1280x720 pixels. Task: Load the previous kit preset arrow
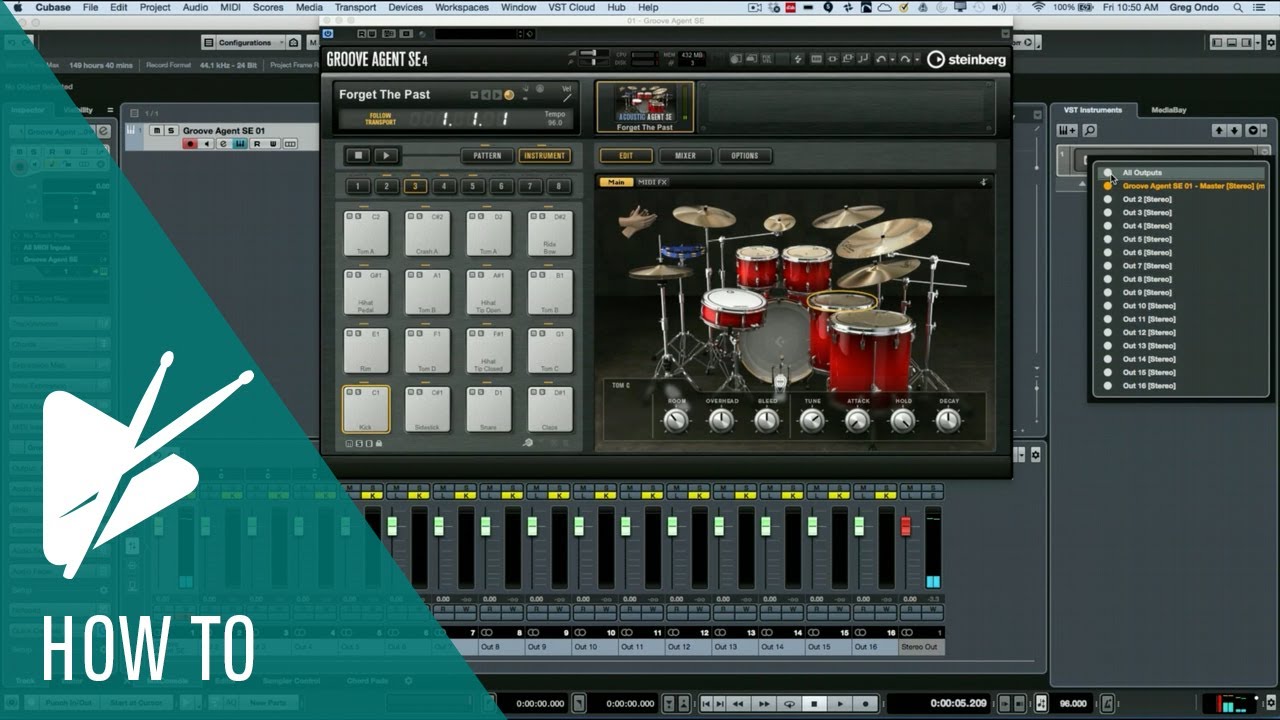point(486,95)
